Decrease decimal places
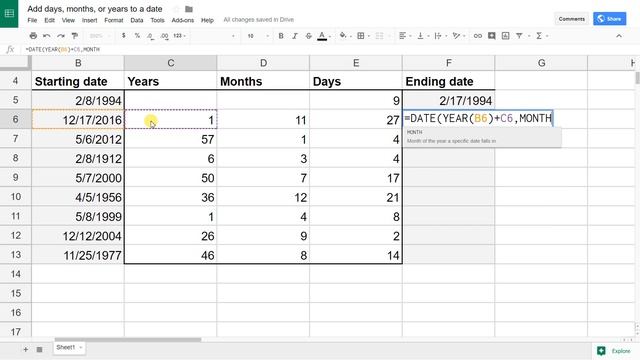Viewport: 640px width, 360px height. [151, 36]
